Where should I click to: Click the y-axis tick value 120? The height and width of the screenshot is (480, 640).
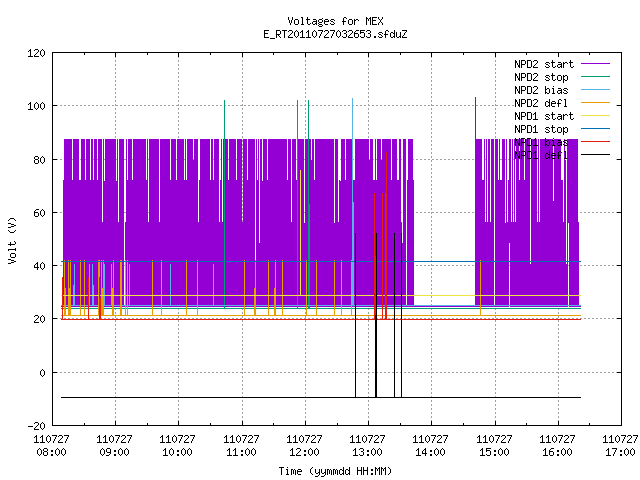point(36,53)
